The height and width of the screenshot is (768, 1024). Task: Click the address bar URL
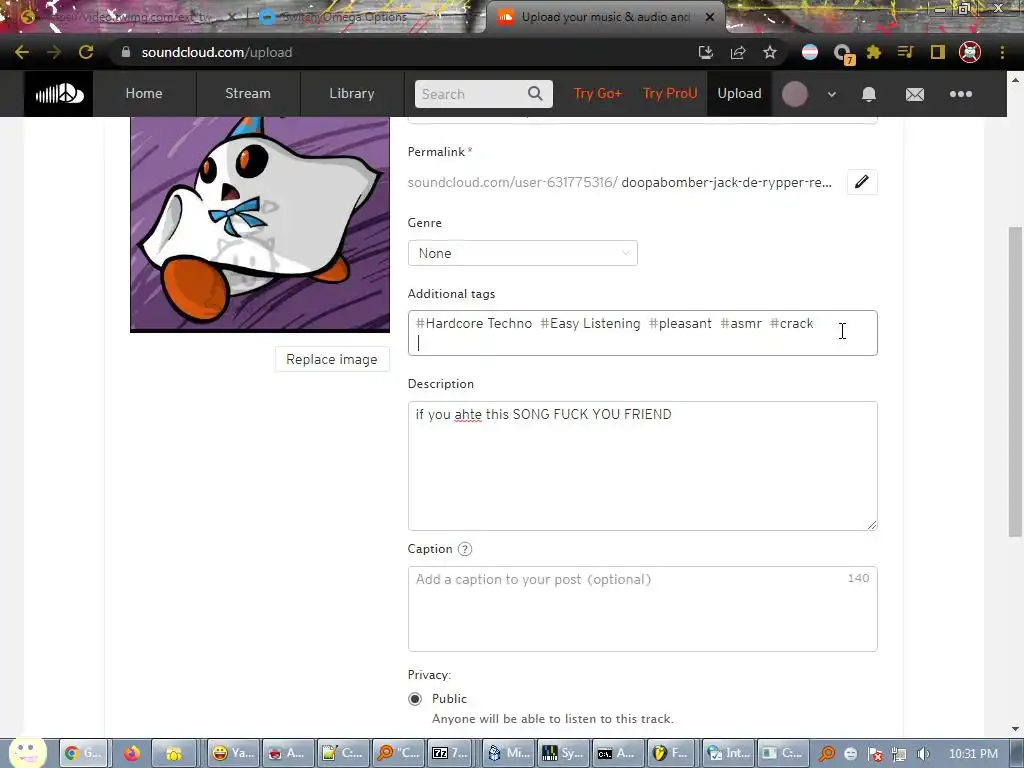217,52
